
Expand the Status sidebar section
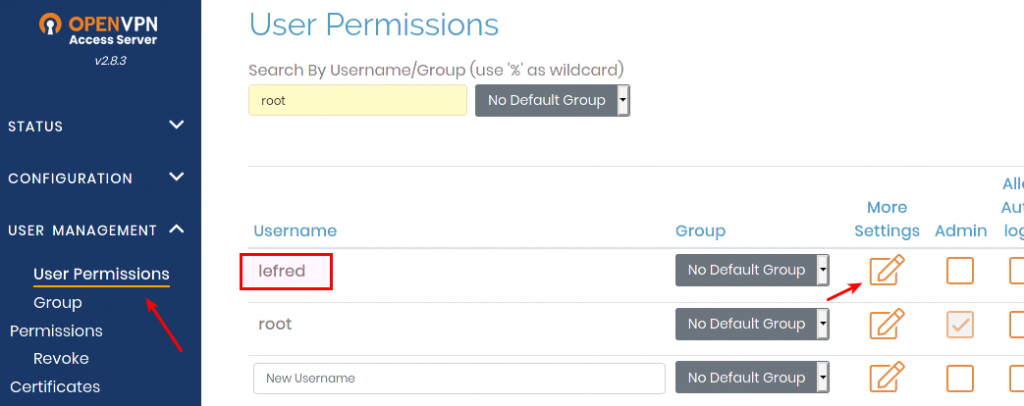click(97, 126)
